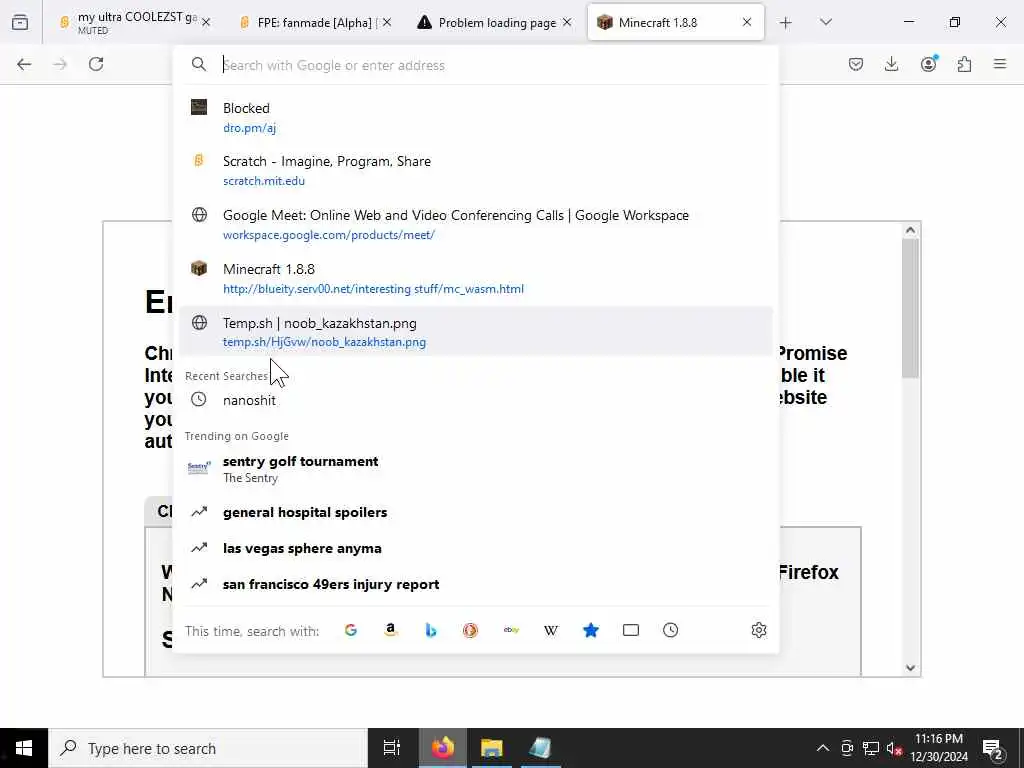This screenshot has width=1024, height=768.
Task: Search this time with Bing
Action: click(430, 630)
